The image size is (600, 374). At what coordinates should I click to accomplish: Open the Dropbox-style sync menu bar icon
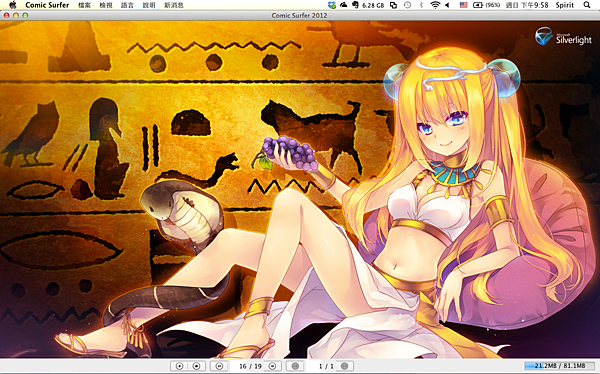click(331, 5)
